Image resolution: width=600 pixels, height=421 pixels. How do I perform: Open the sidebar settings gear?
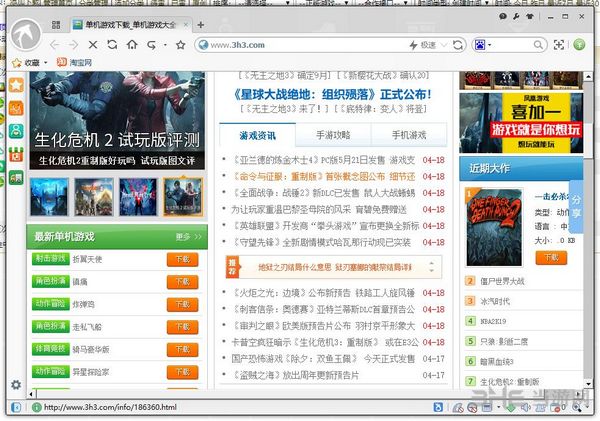click(16, 385)
